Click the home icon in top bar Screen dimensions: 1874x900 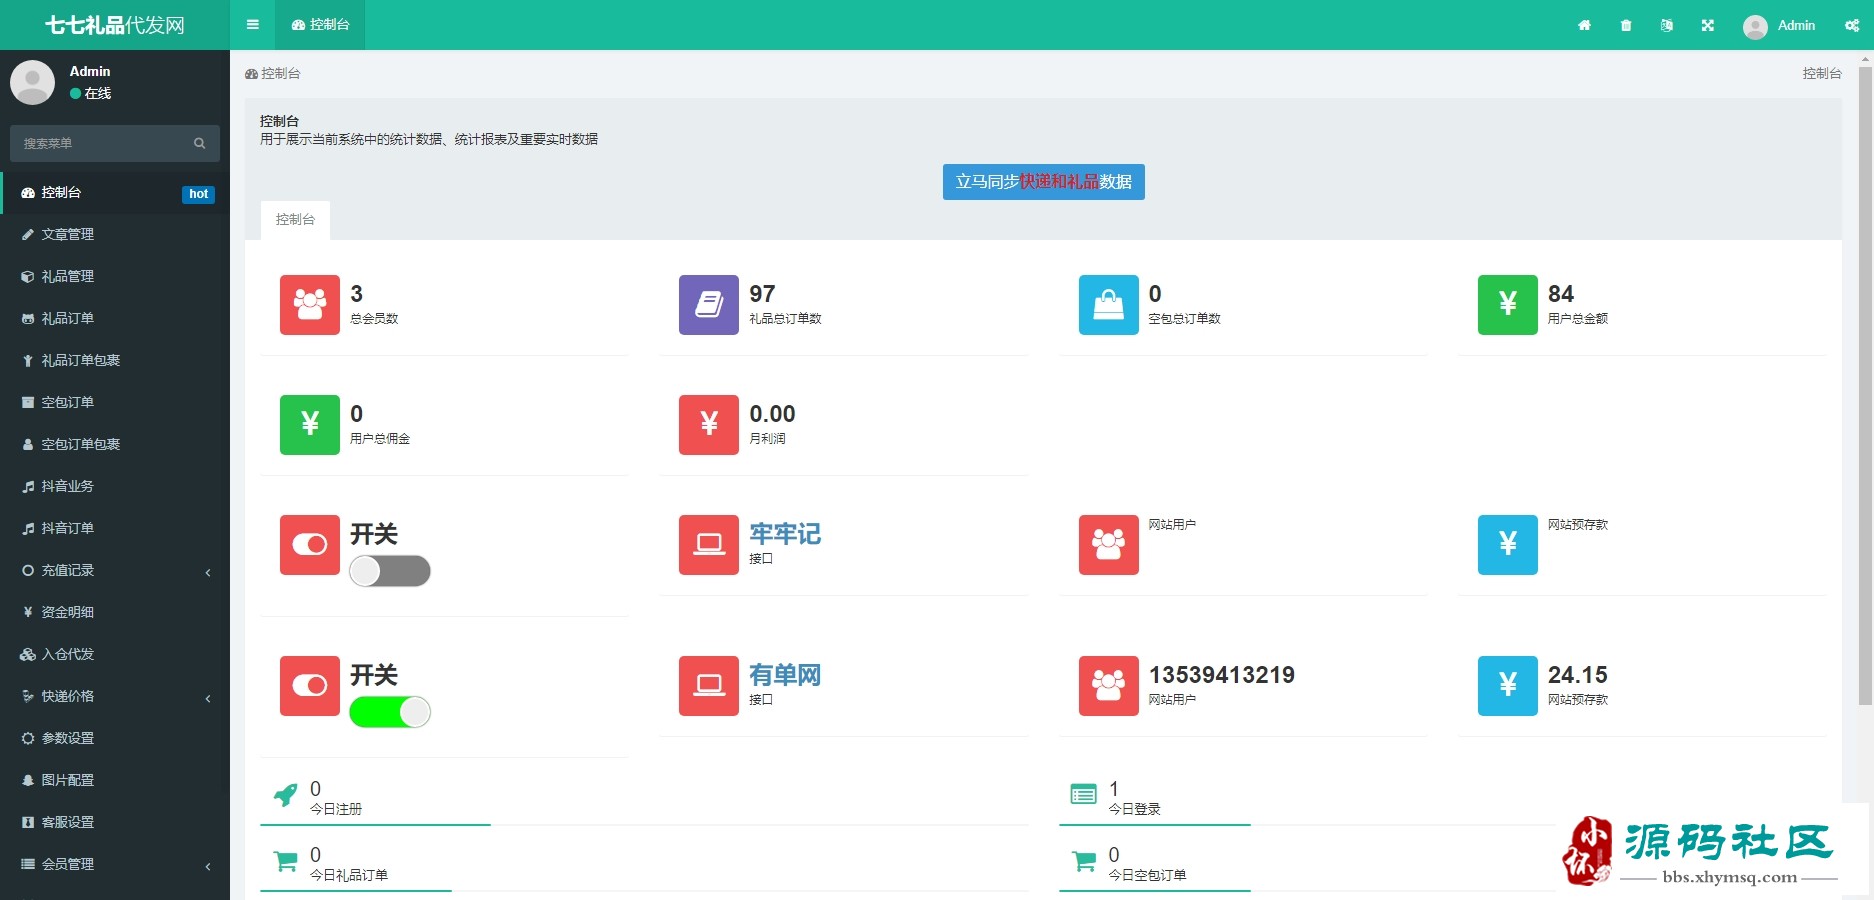pos(1584,25)
